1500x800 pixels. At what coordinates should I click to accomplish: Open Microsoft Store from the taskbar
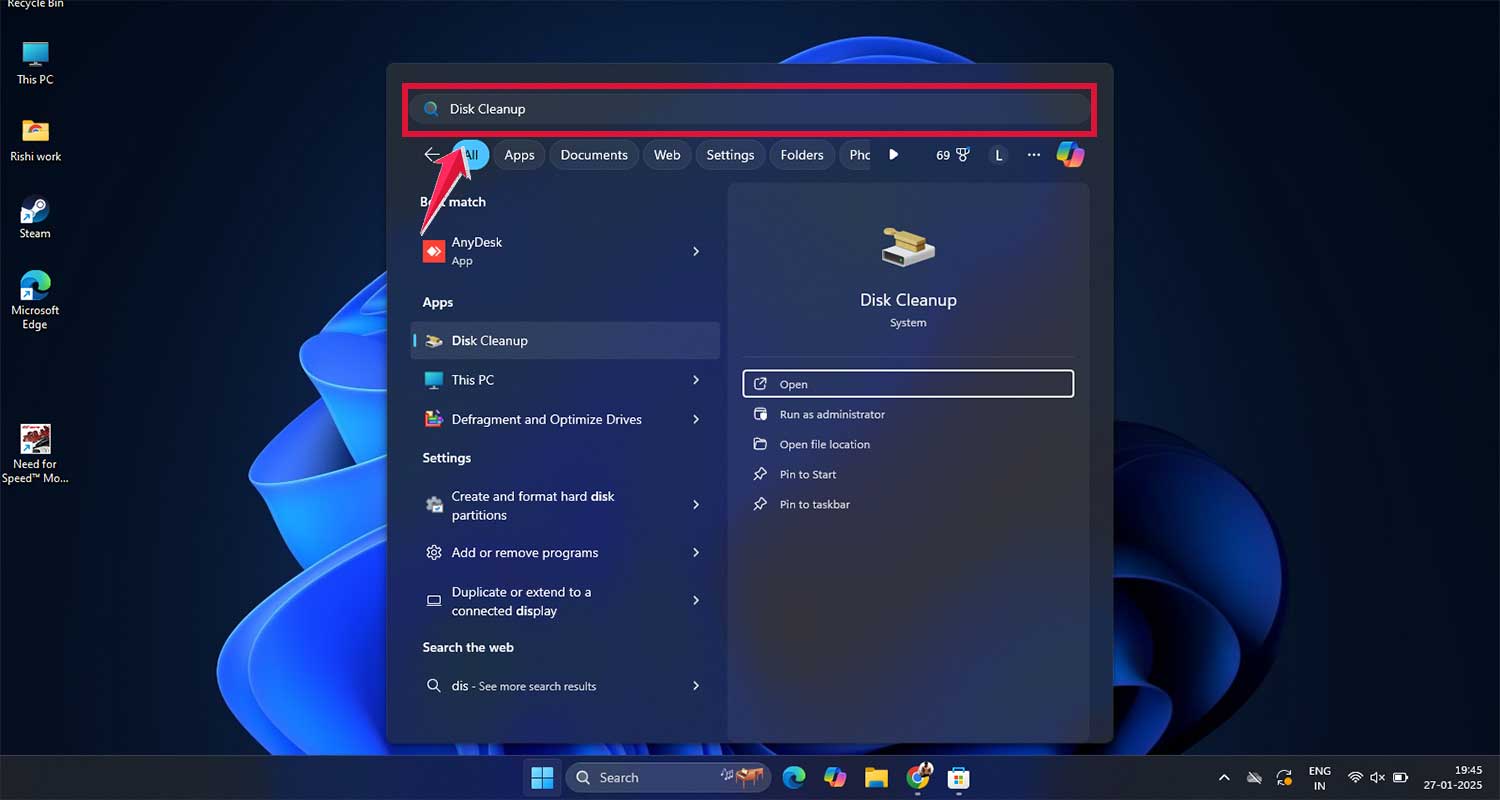click(x=958, y=777)
